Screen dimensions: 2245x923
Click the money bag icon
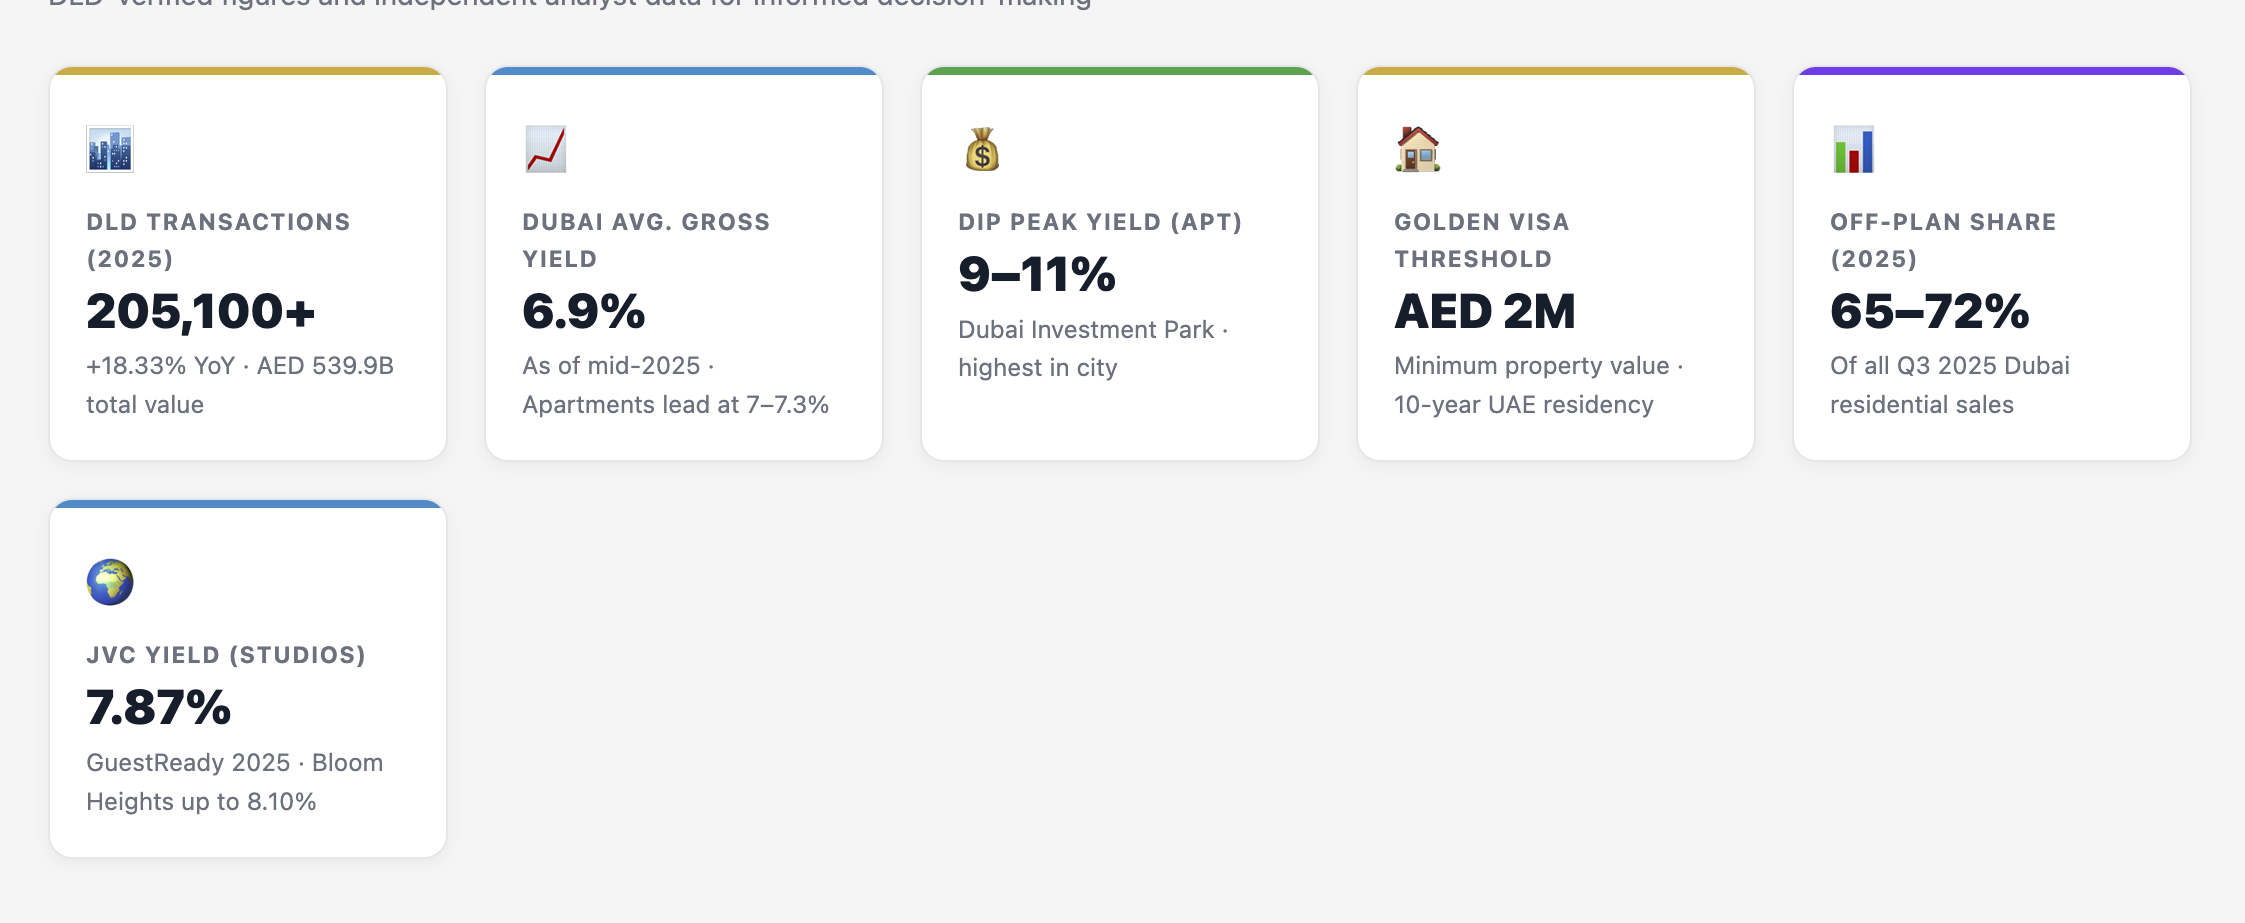(982, 150)
